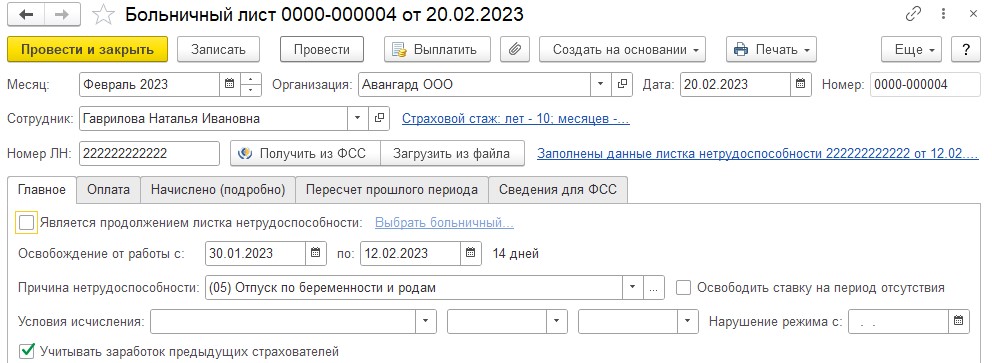The image size is (992, 363).
Task: Open the Организация record with the open-form icon
Action: [622, 84]
